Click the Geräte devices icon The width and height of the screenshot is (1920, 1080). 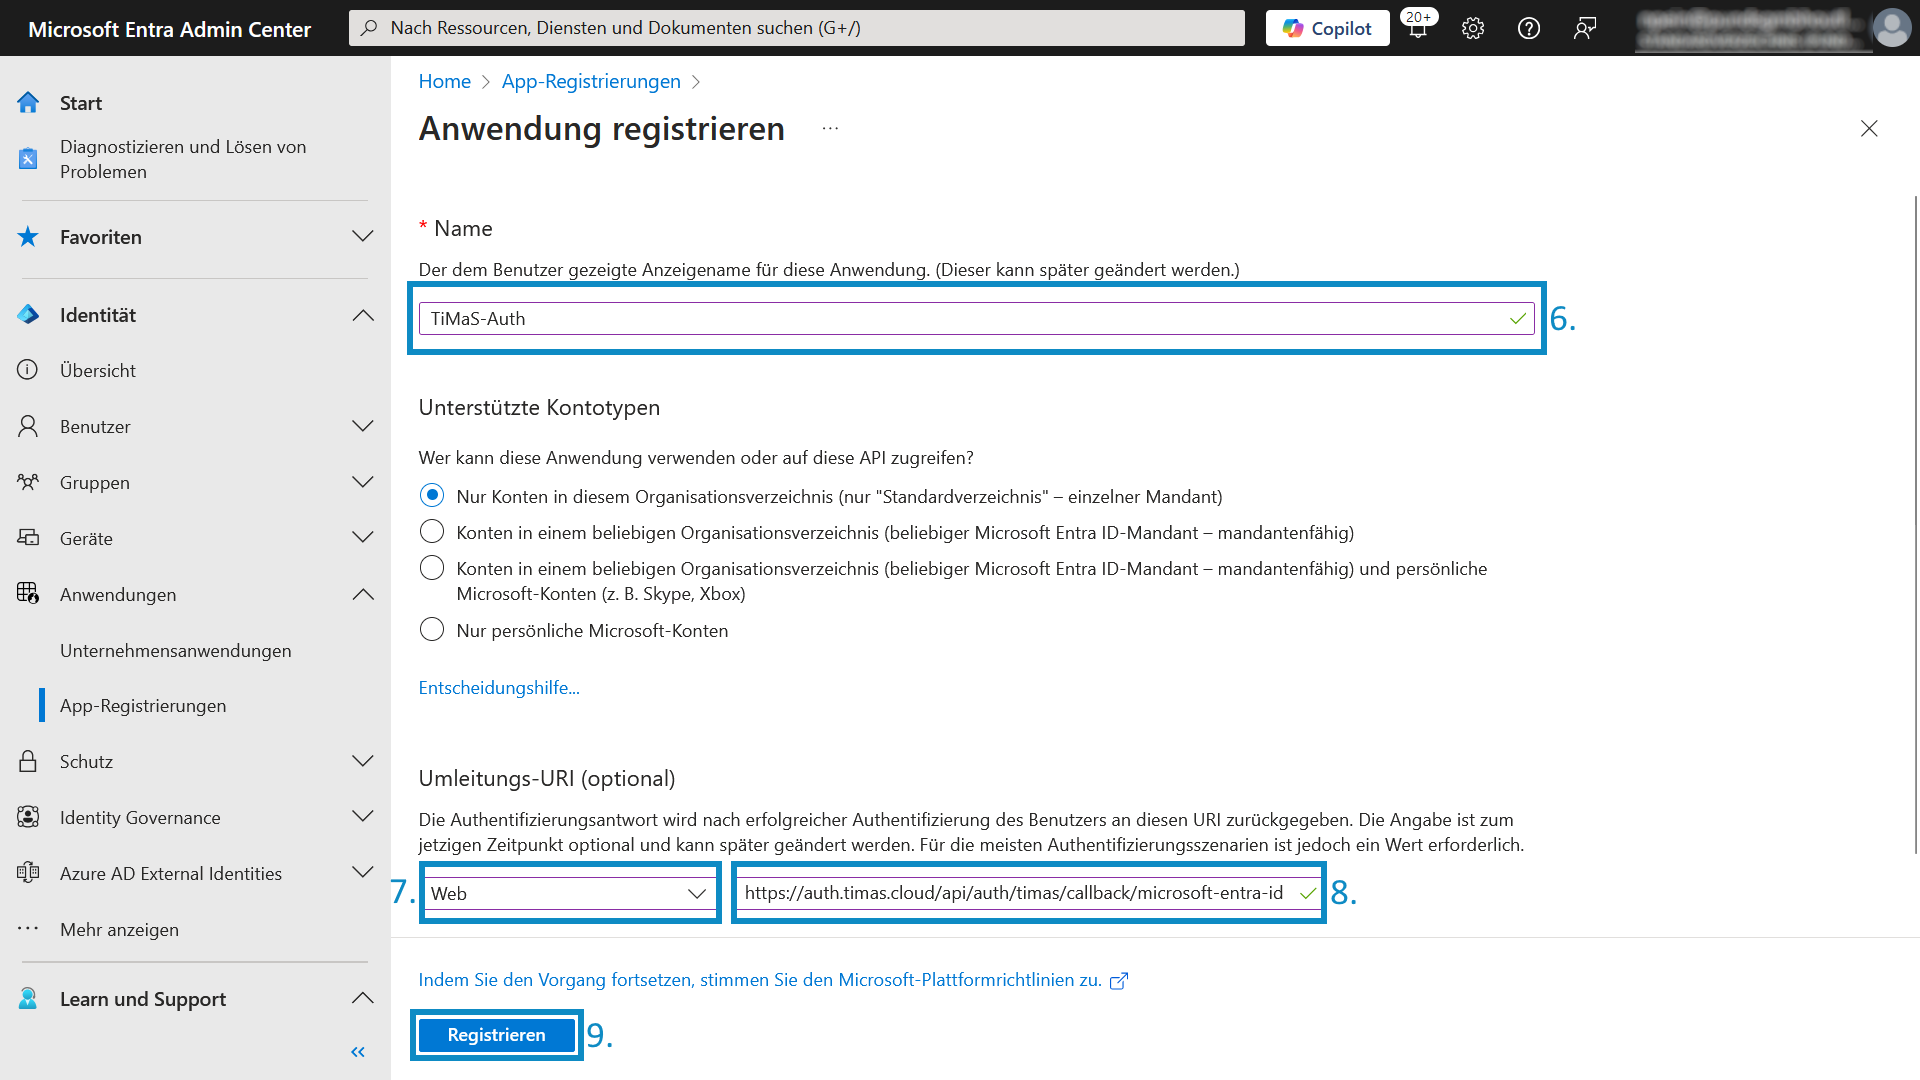28,538
